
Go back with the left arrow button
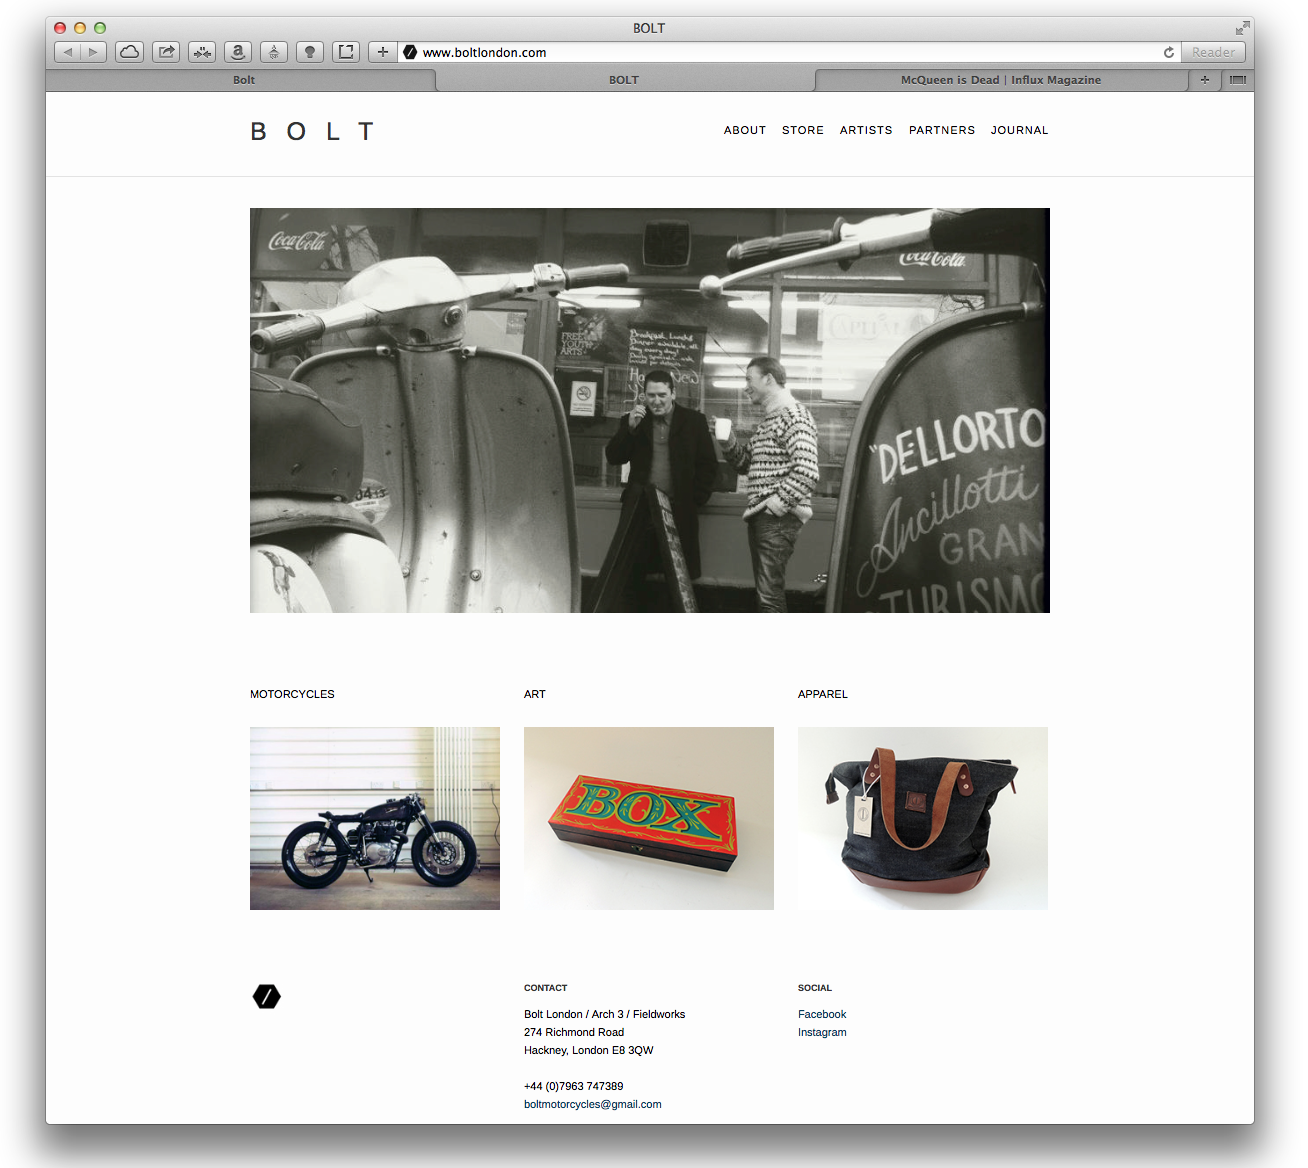(x=67, y=52)
